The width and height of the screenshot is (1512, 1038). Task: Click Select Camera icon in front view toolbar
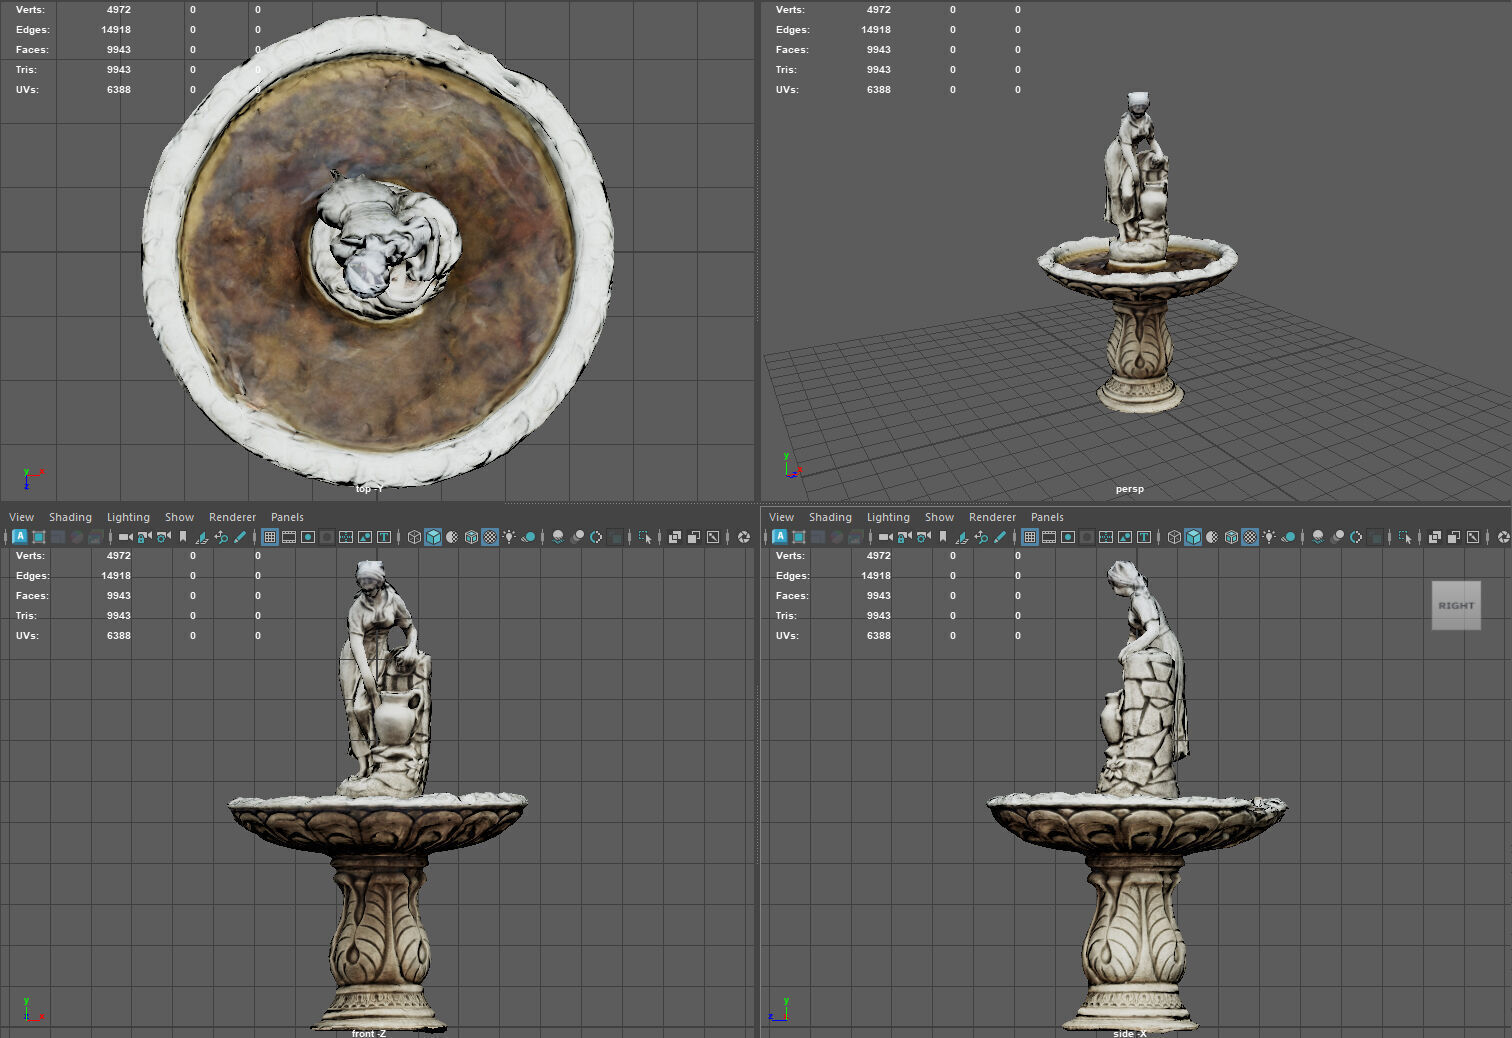125,537
